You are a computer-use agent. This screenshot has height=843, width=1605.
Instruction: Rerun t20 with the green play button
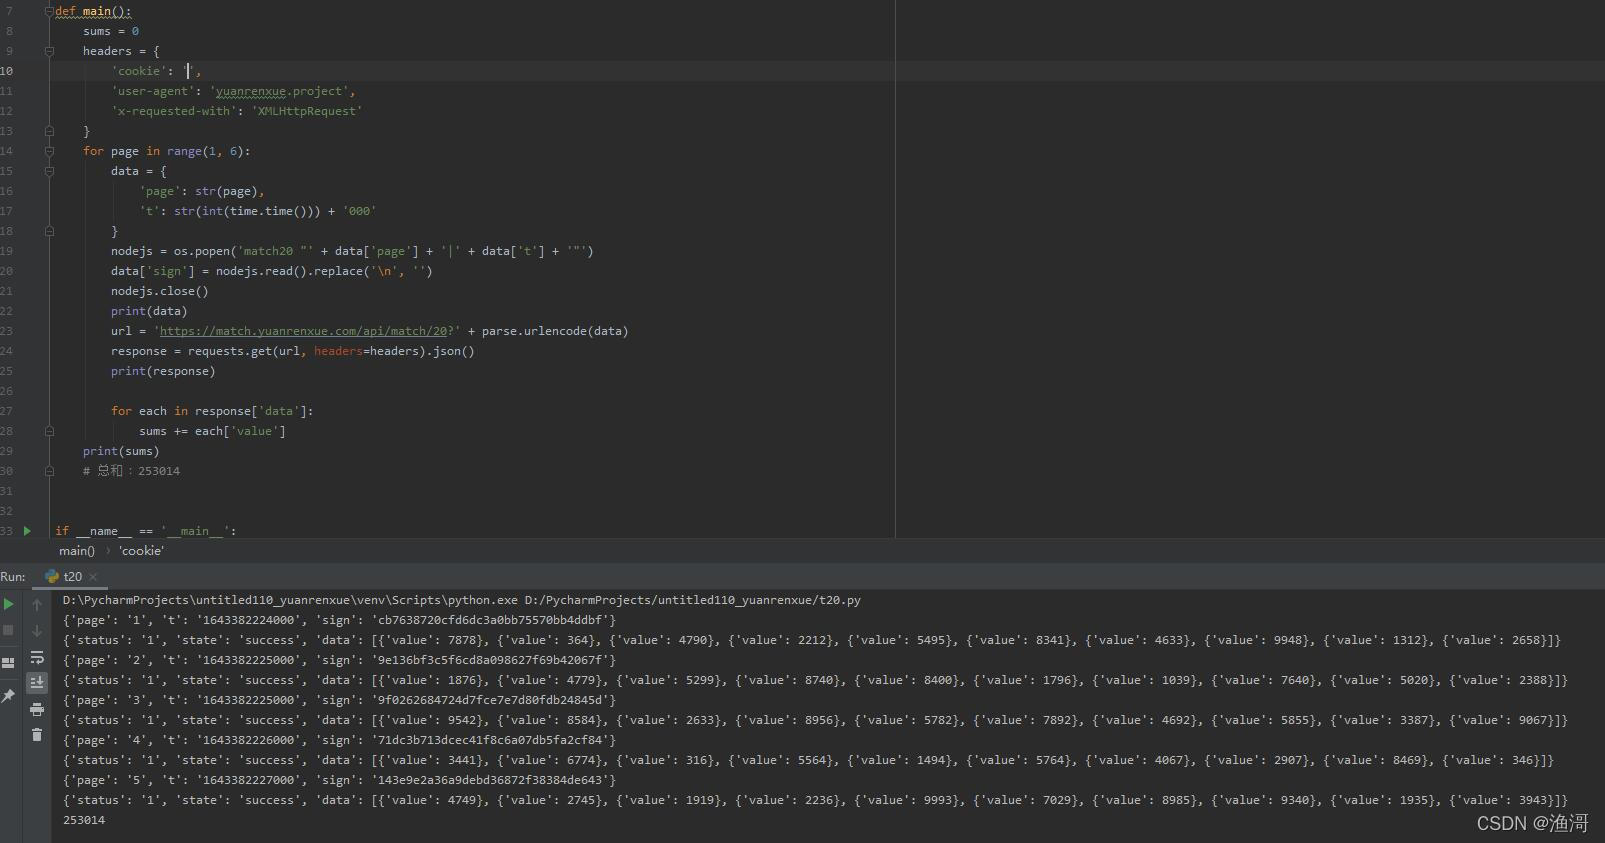click(x=9, y=604)
